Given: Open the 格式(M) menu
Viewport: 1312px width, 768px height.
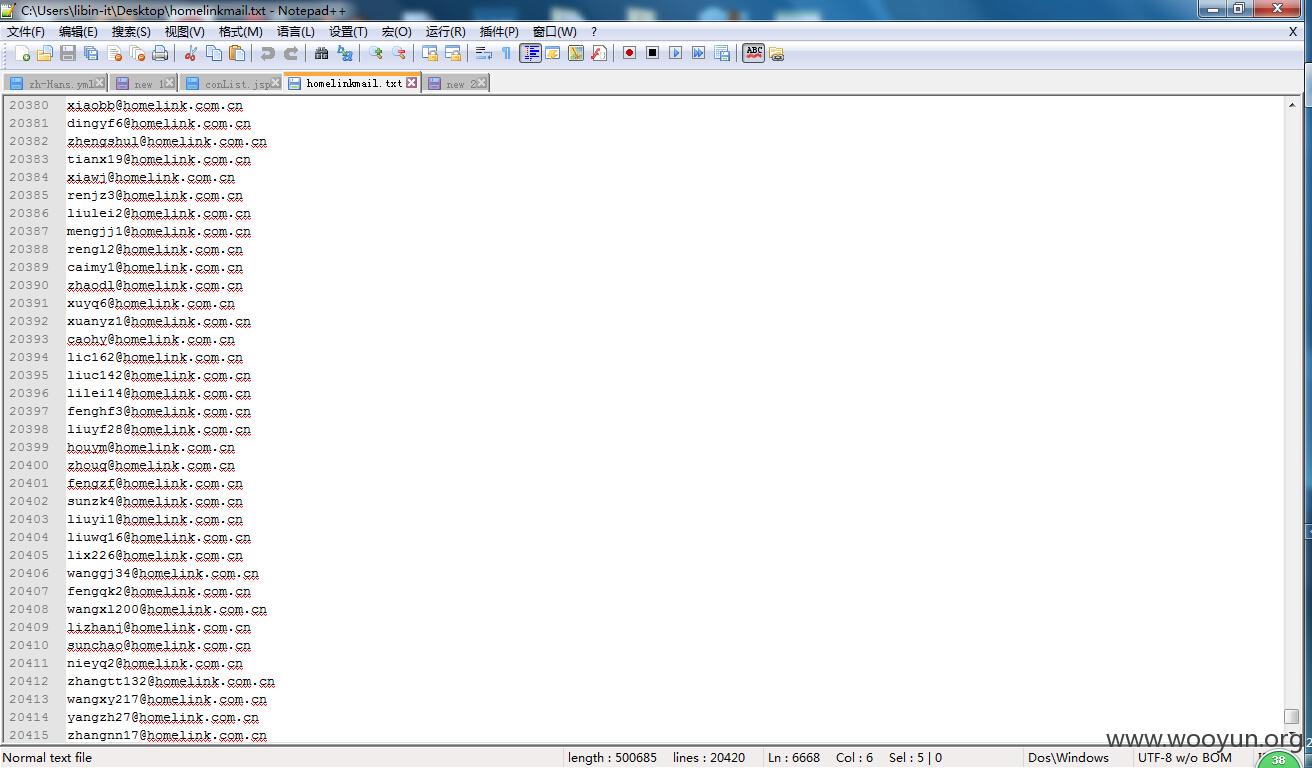Looking at the screenshot, I should (x=240, y=32).
